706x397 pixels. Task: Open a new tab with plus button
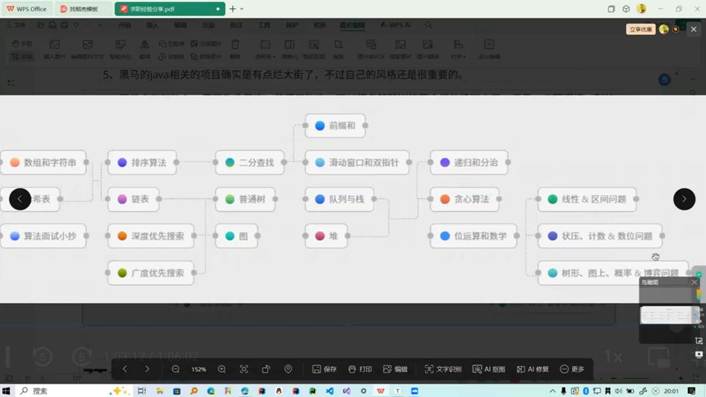232,9
